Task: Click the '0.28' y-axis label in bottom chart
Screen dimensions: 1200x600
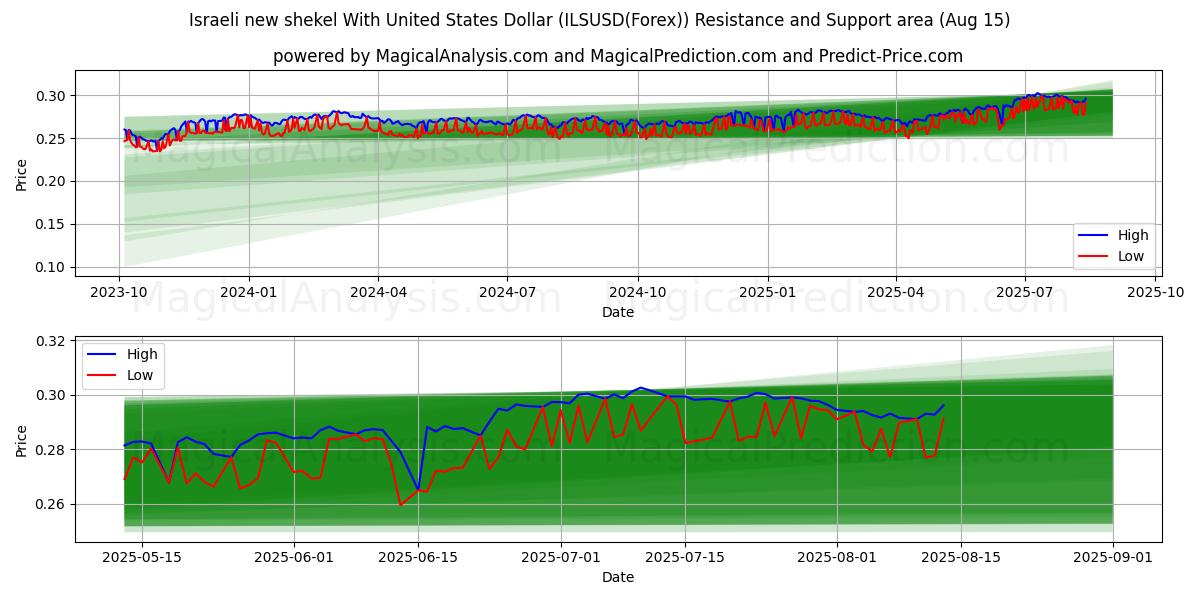Action: (x=53, y=450)
